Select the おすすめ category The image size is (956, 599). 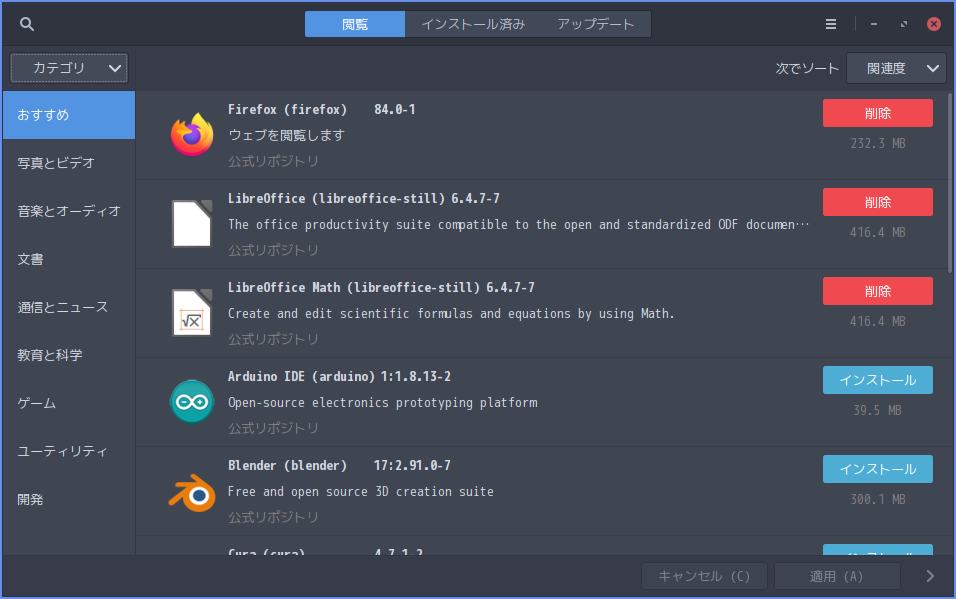(69, 115)
